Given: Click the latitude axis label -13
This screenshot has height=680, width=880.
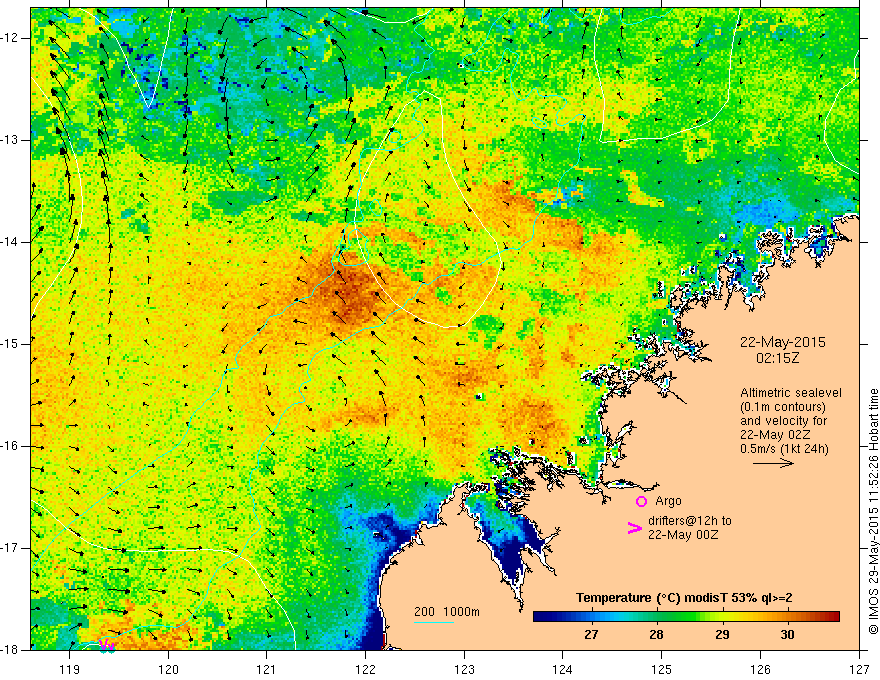Looking at the screenshot, I should (10, 140).
